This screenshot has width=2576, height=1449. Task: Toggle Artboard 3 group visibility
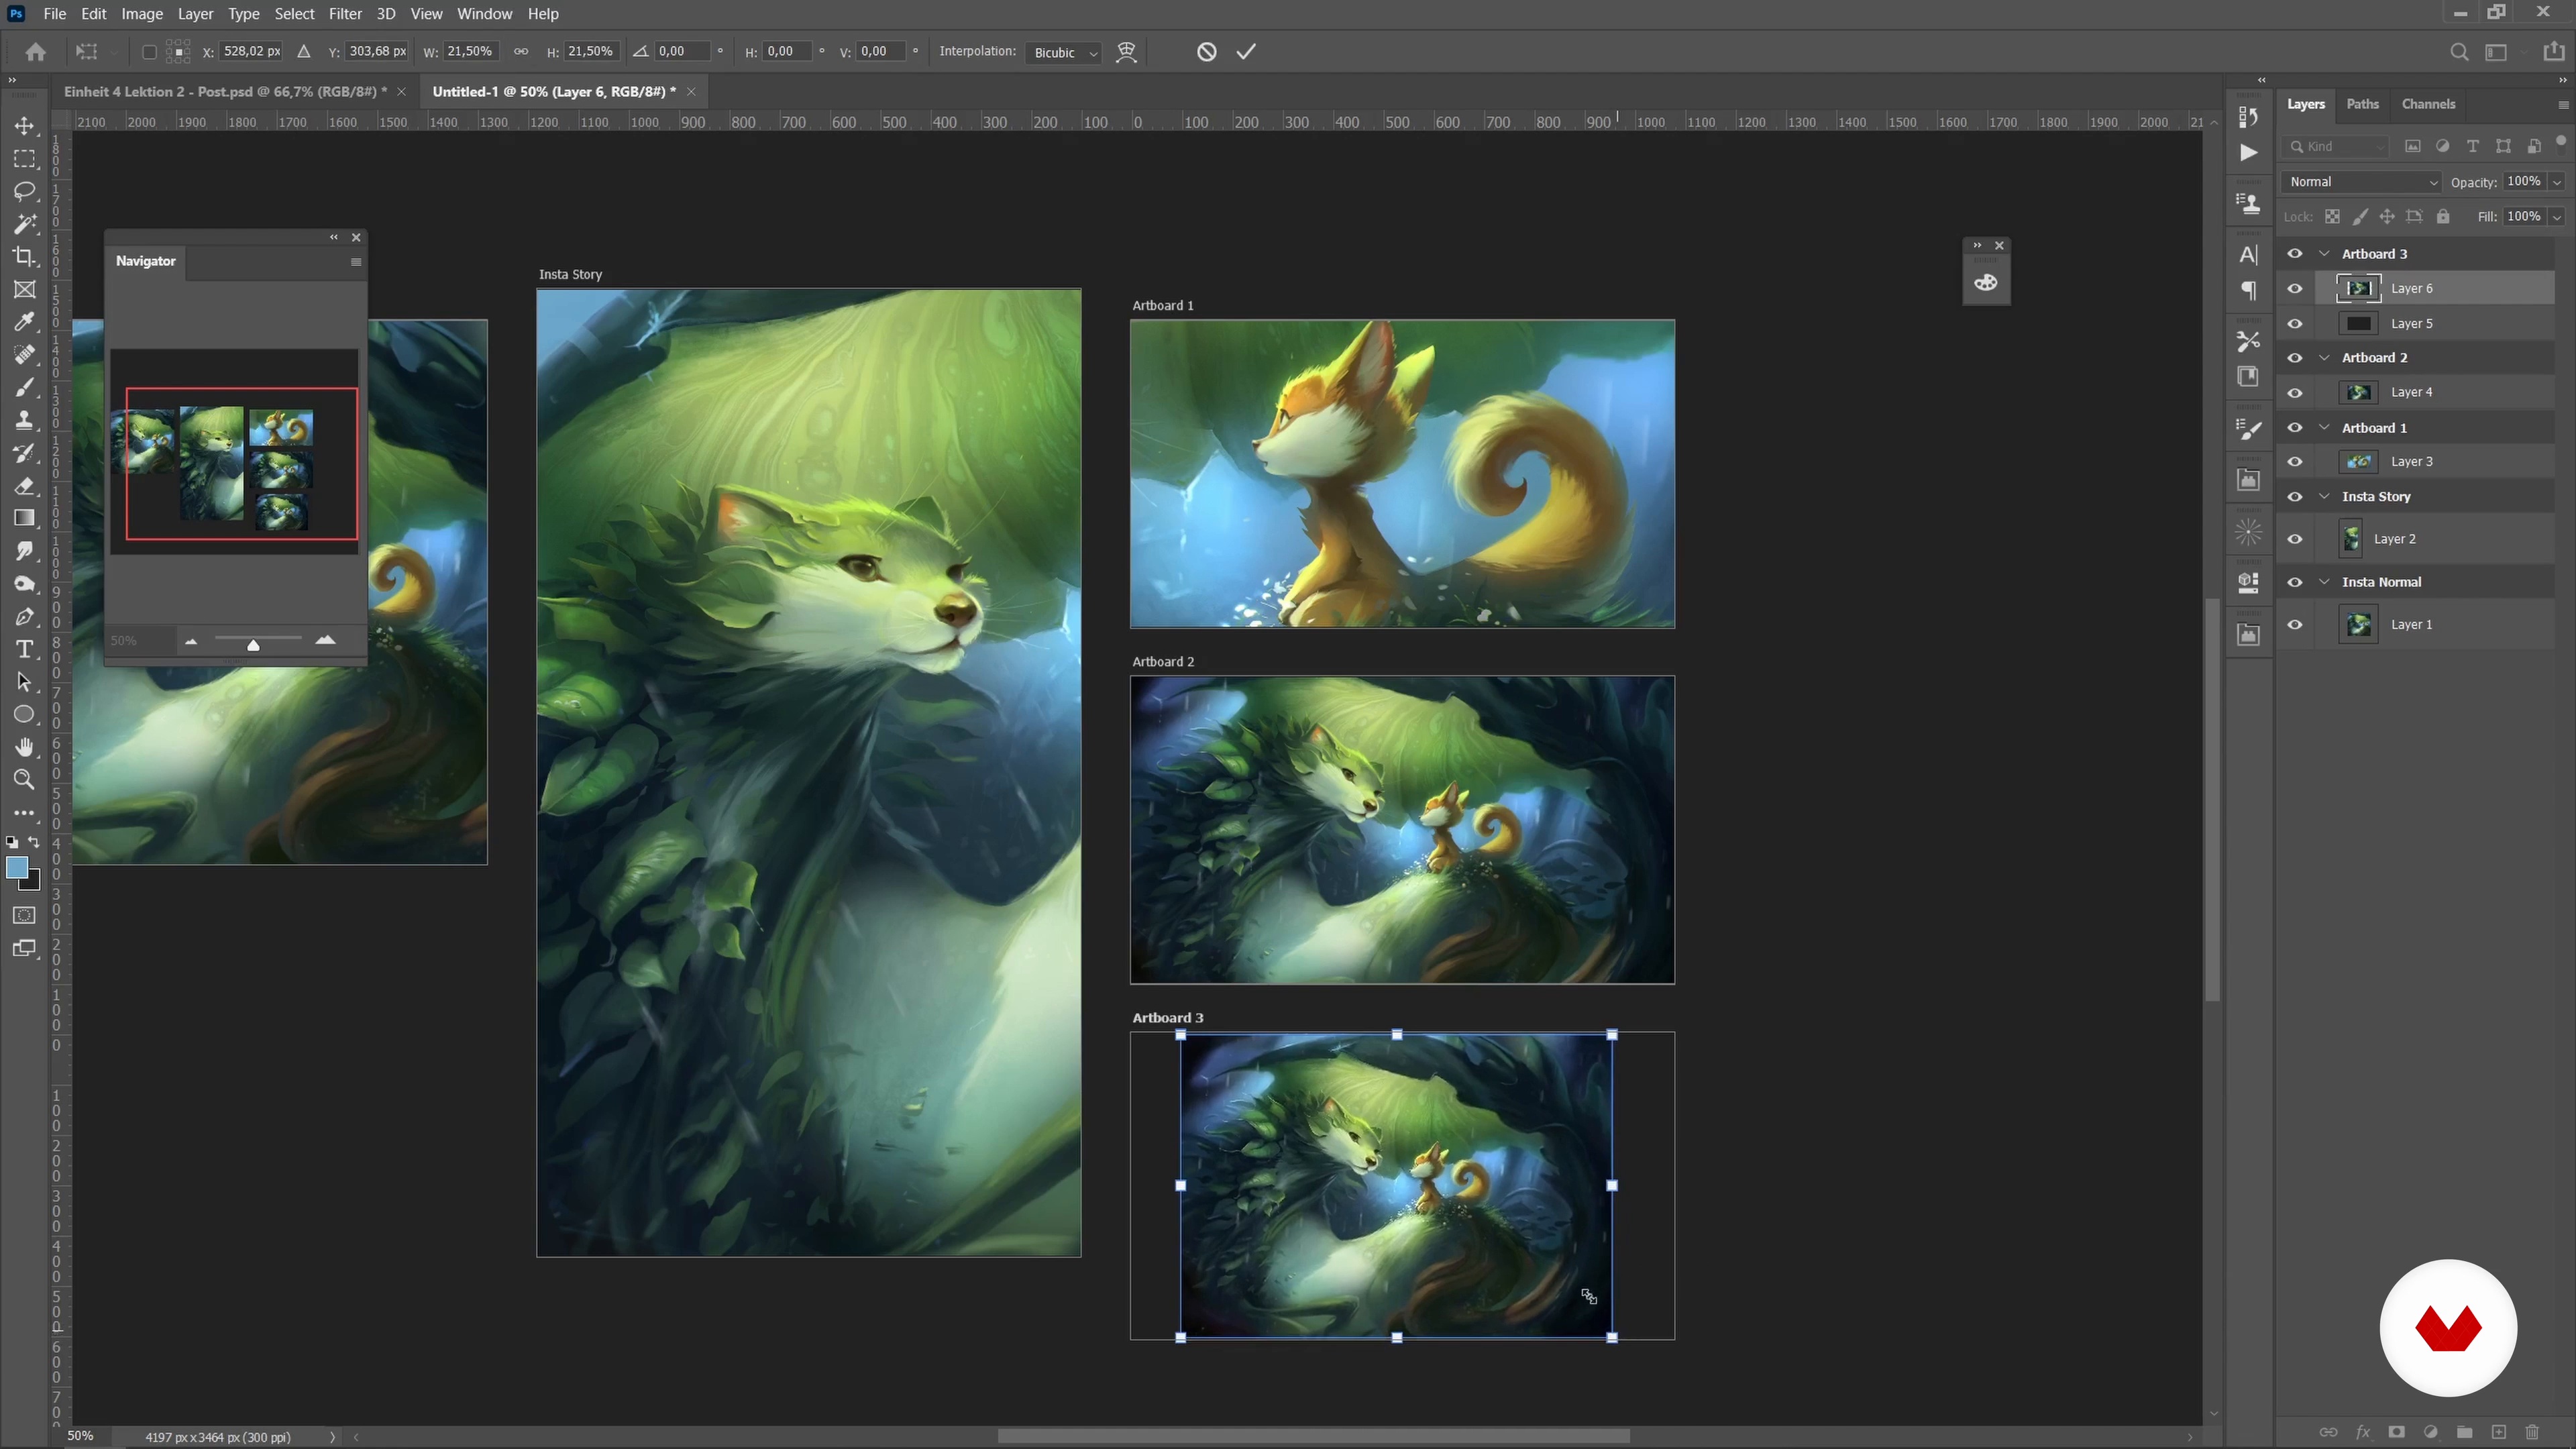click(2295, 254)
